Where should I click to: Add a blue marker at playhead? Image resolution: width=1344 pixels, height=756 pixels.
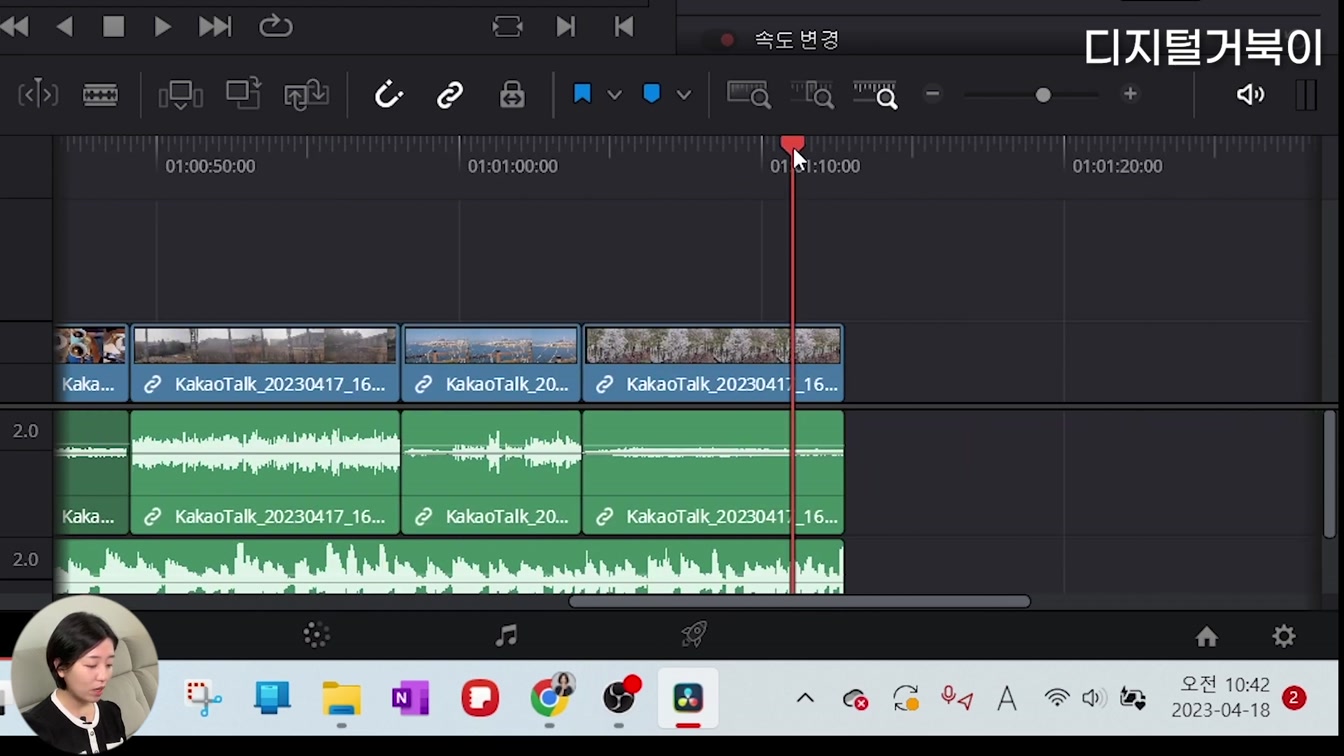pos(651,94)
